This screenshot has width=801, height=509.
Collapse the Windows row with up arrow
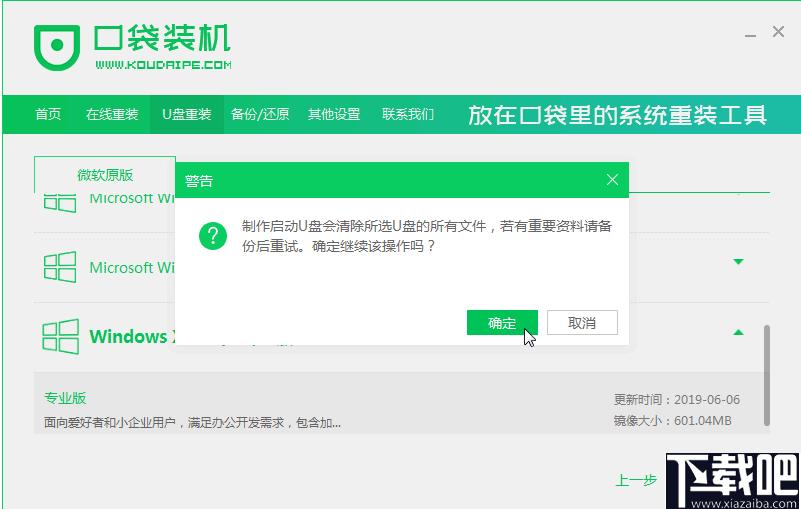click(x=738, y=332)
